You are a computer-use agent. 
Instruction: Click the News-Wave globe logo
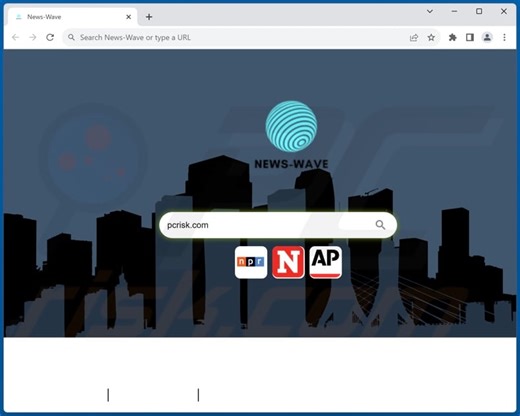[291, 126]
